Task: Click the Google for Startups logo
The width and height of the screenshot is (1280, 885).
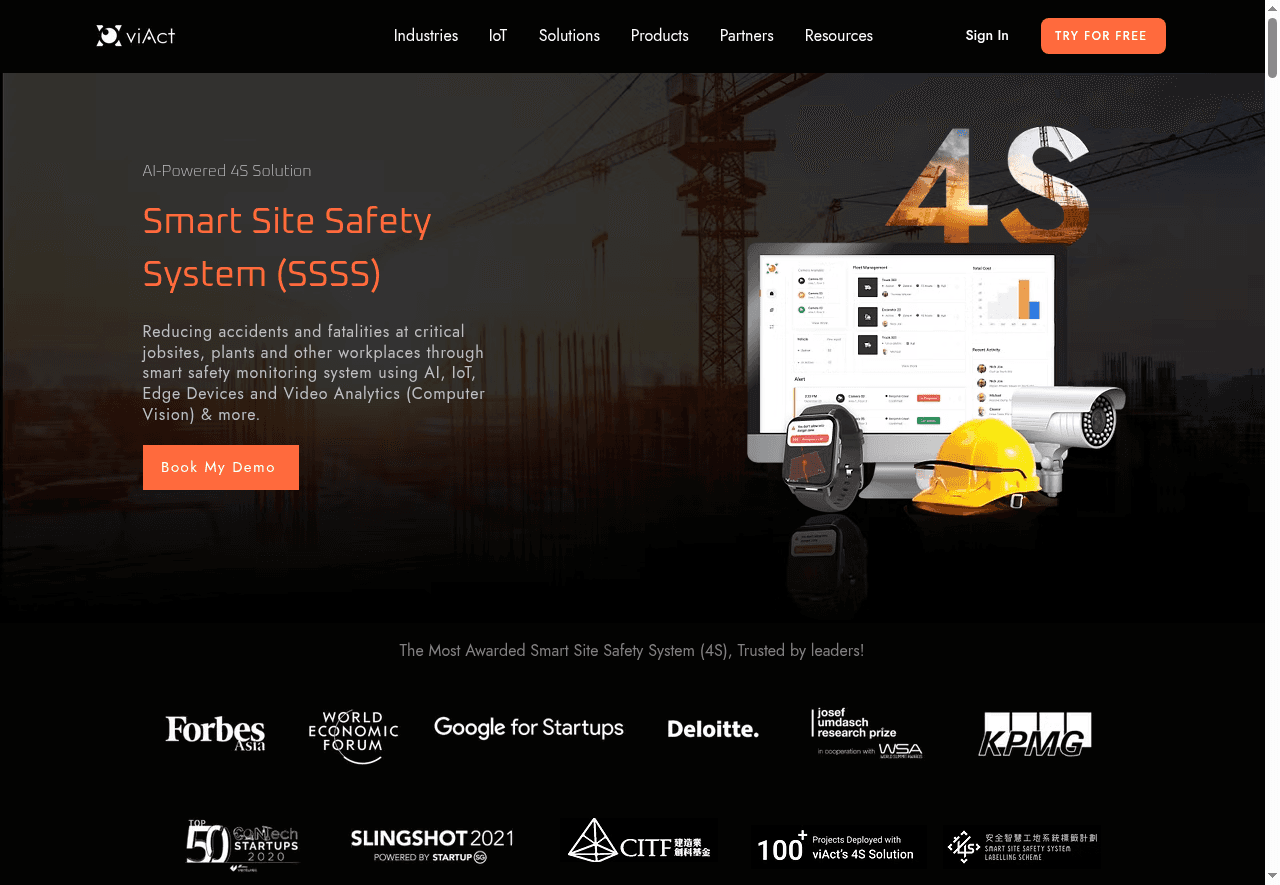Action: (529, 728)
